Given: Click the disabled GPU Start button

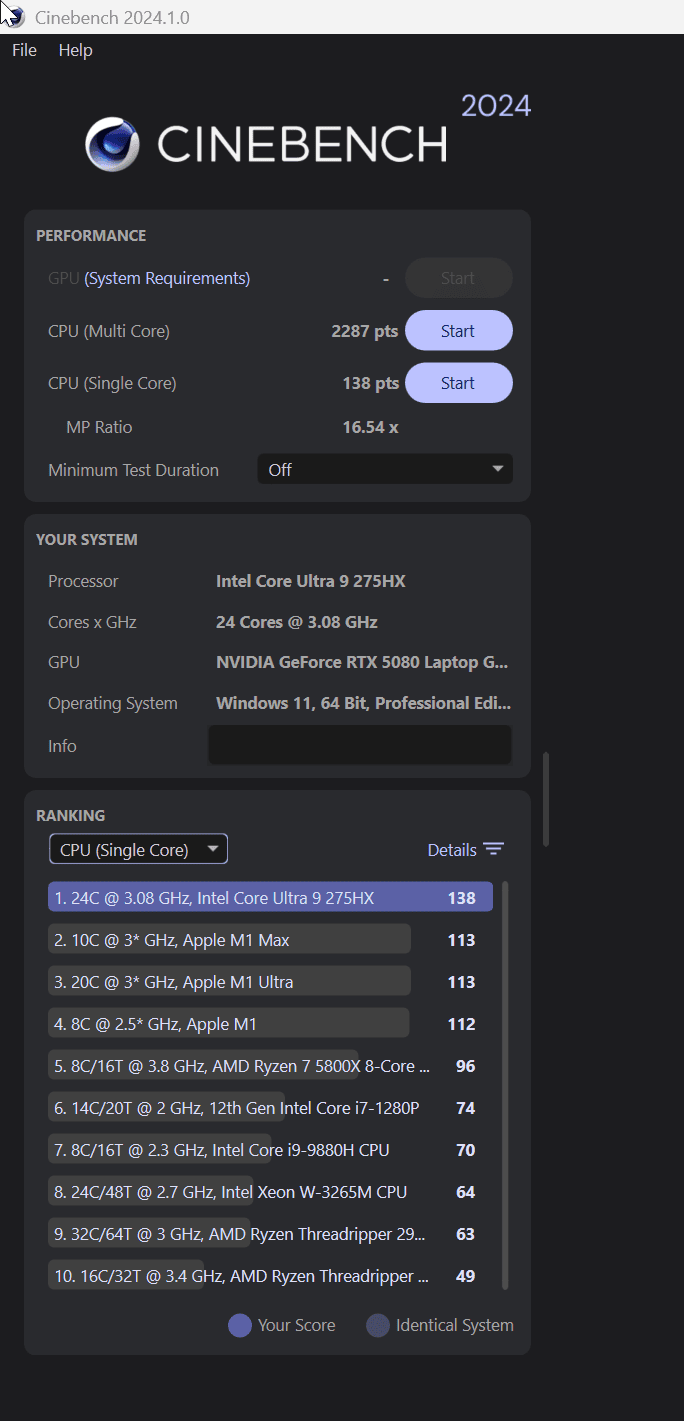Looking at the screenshot, I should 459,278.
